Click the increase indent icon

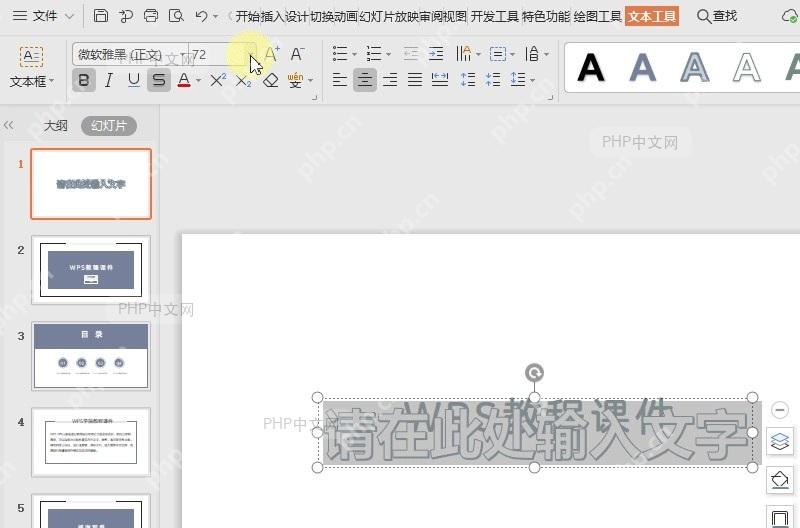[x=436, y=54]
